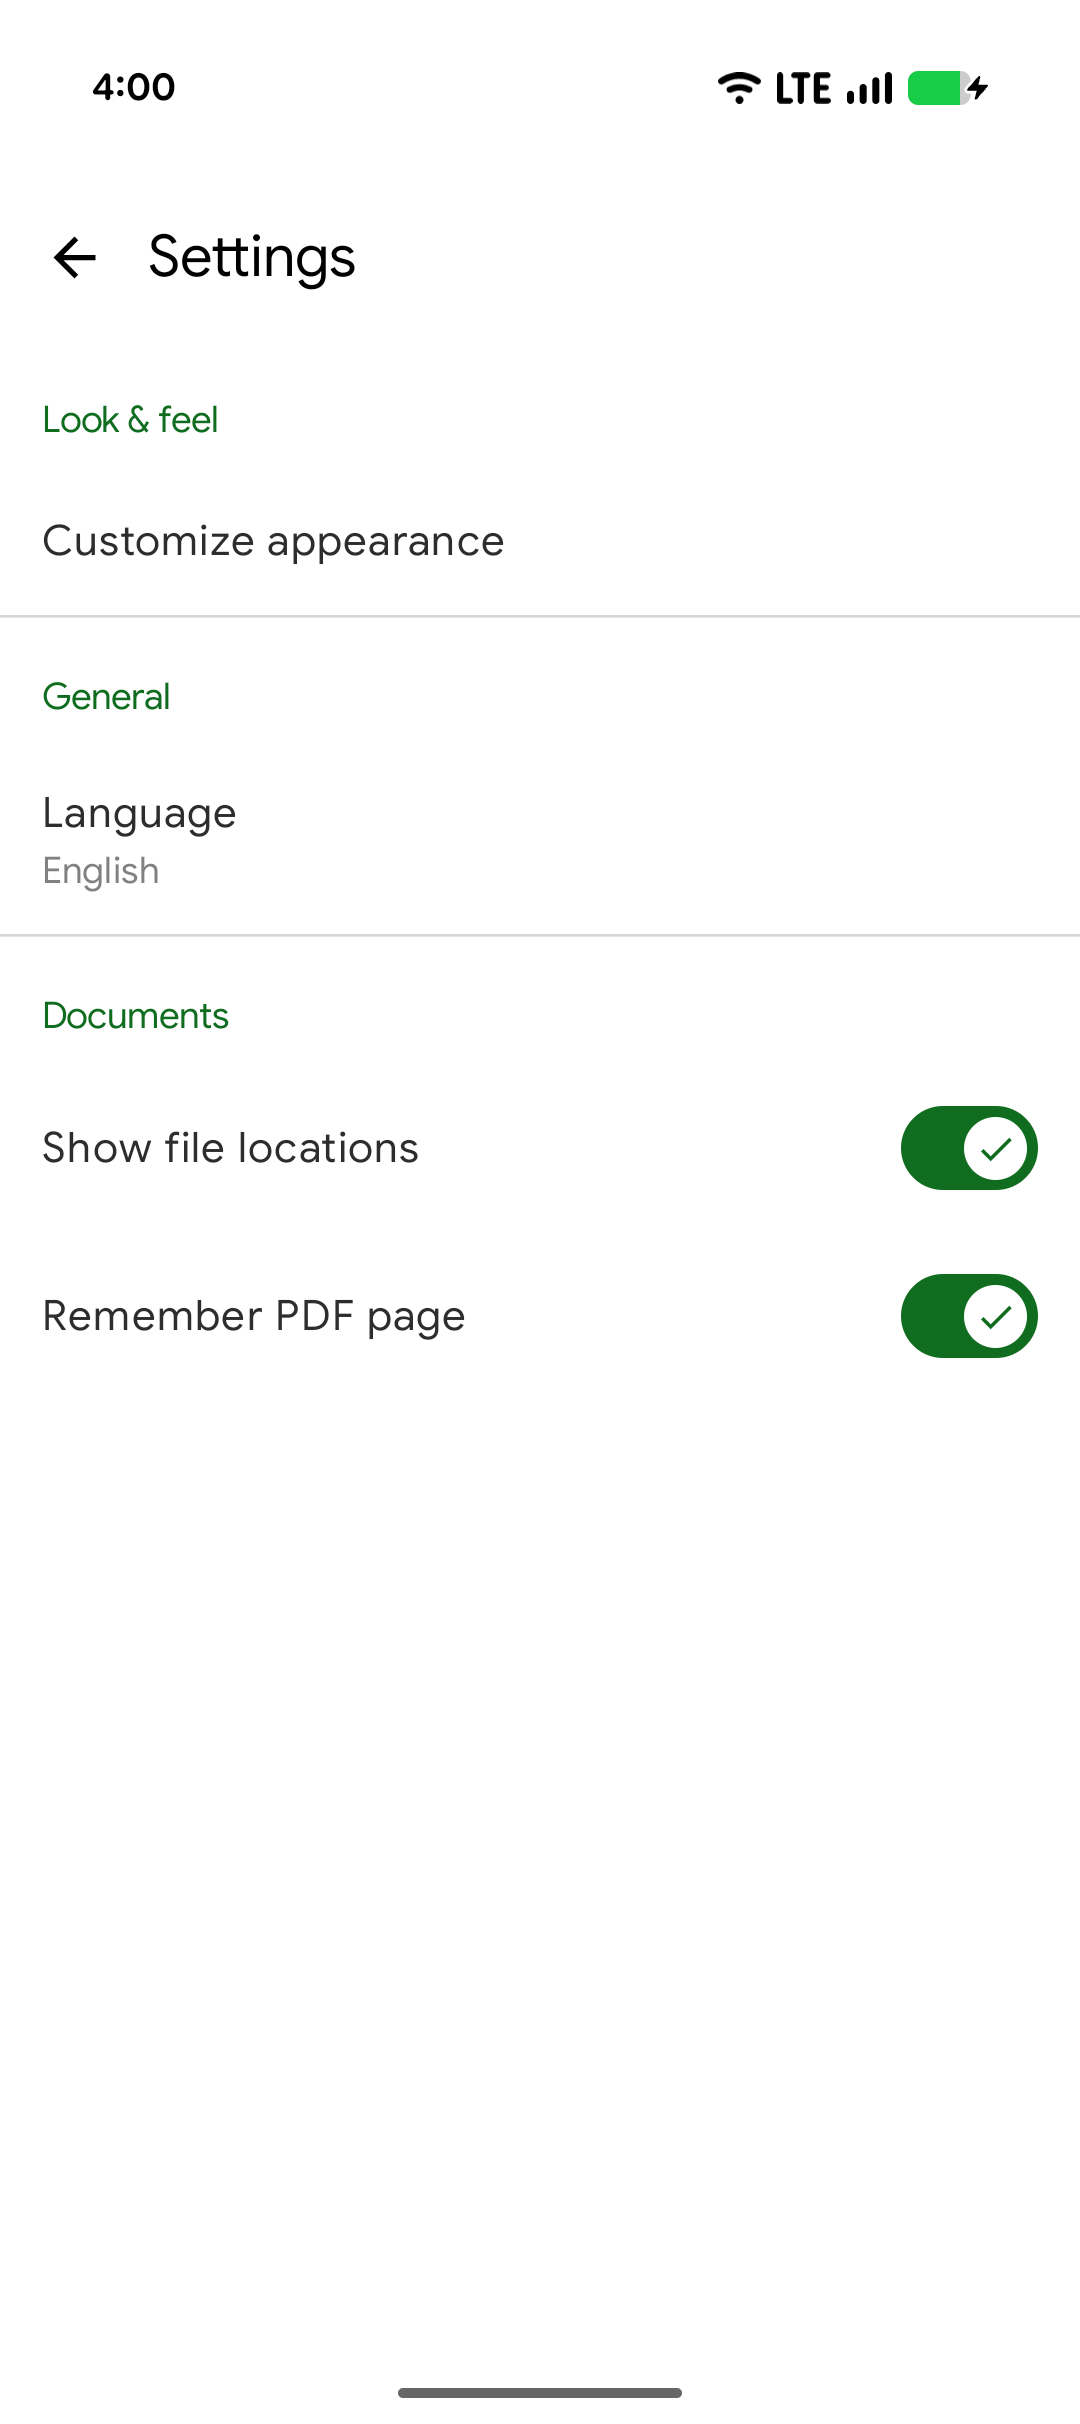Tap the Documents section header

pos(136,1015)
